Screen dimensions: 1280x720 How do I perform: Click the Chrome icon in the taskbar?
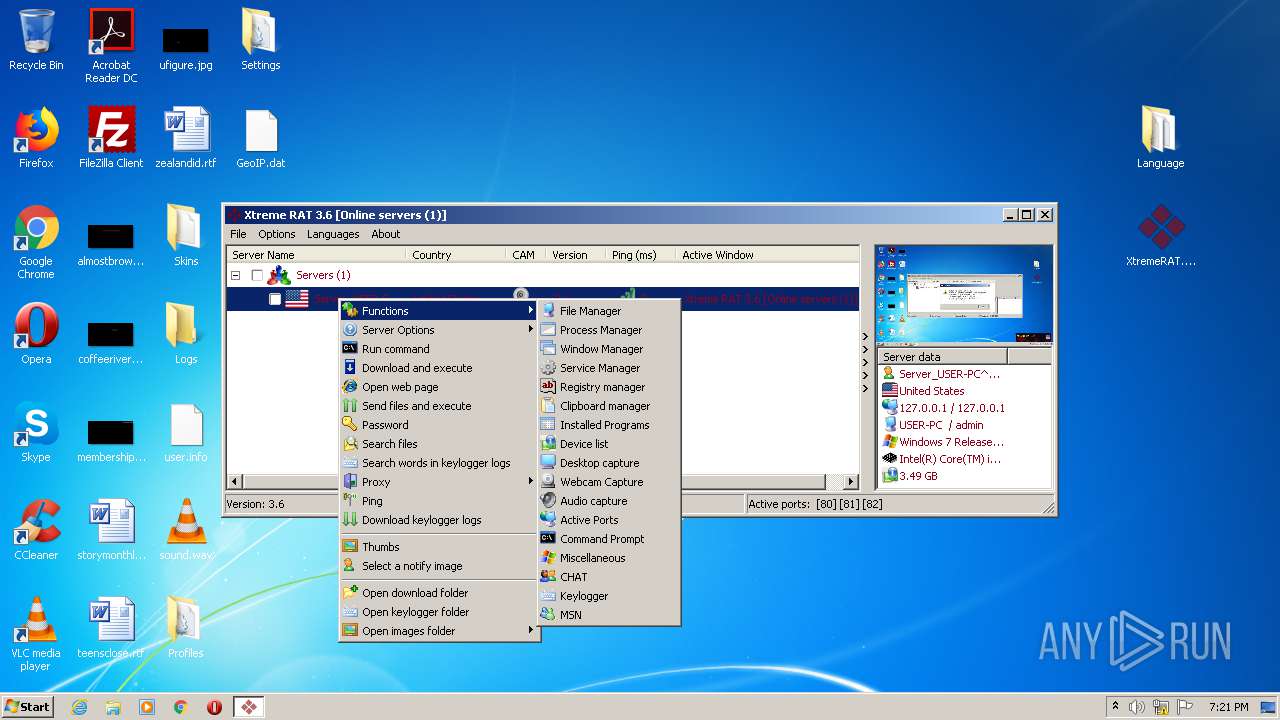(181, 707)
